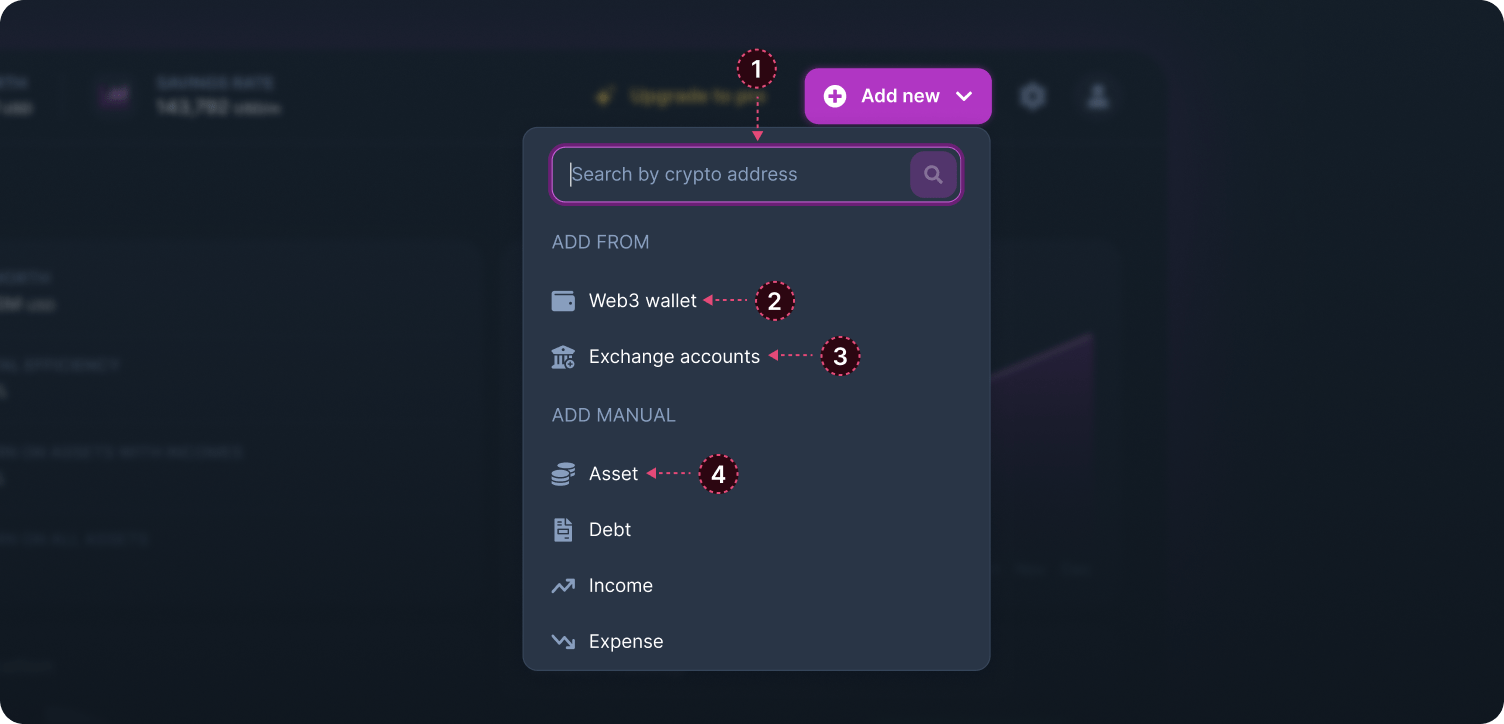Open the user profile icon
This screenshot has height=724, width=1504.
point(1097,96)
